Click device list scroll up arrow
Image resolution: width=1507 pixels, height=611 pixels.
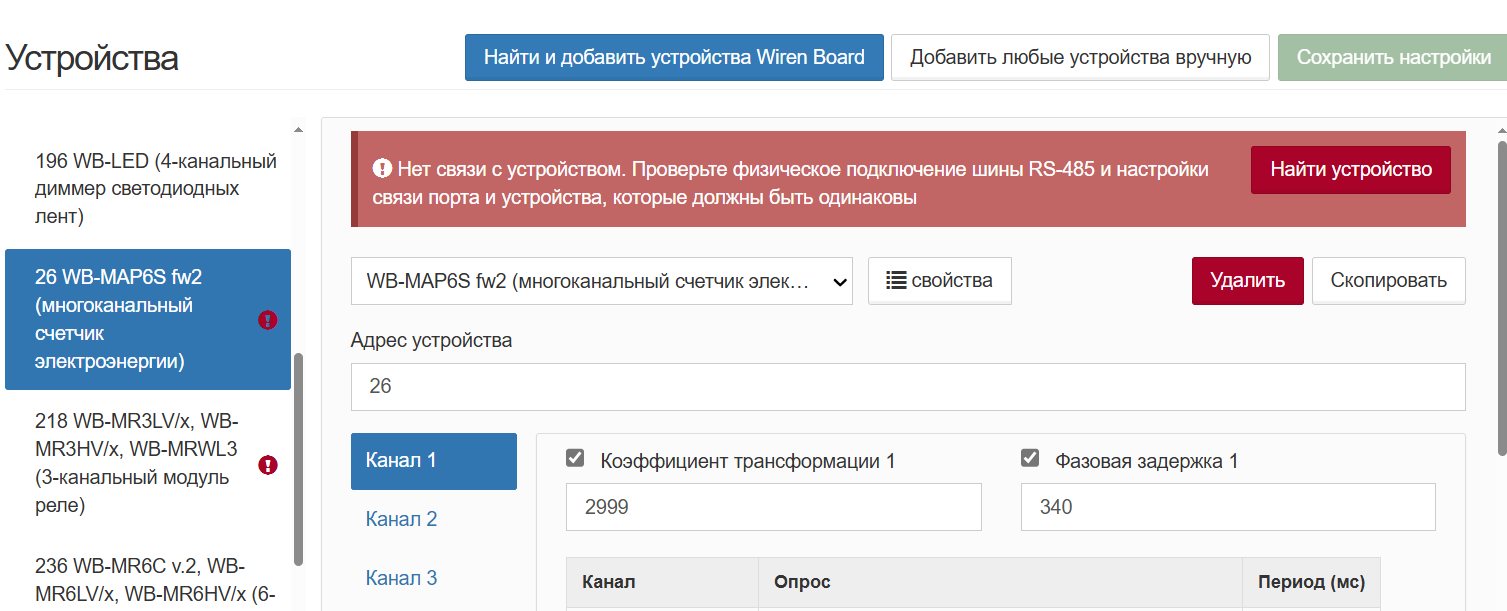tap(298, 129)
